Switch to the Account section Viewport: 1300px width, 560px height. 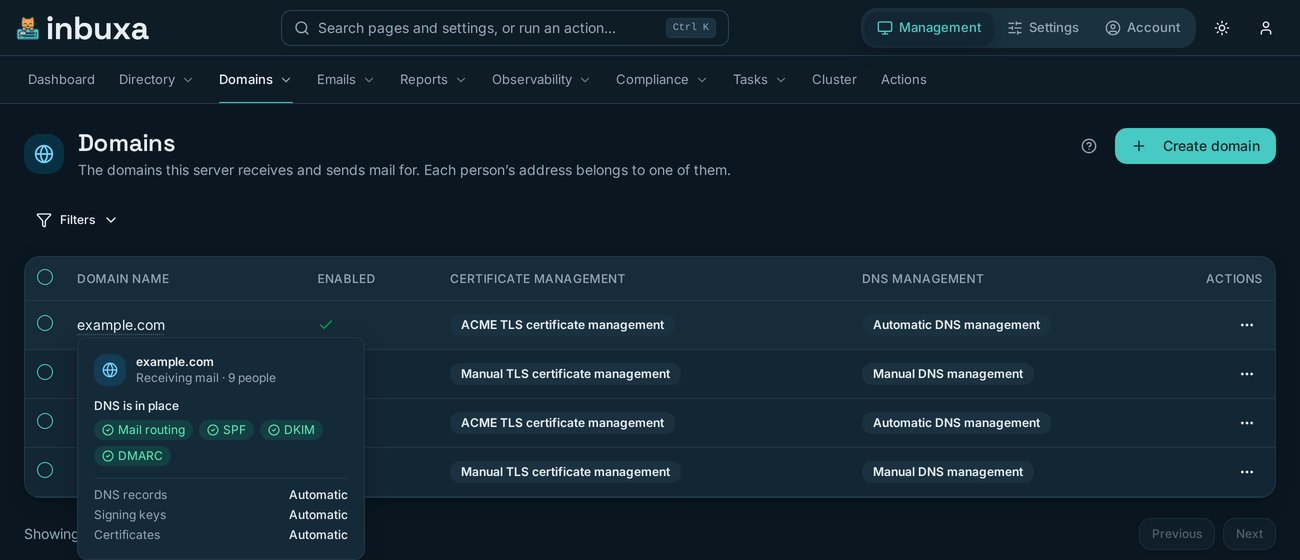(1143, 28)
